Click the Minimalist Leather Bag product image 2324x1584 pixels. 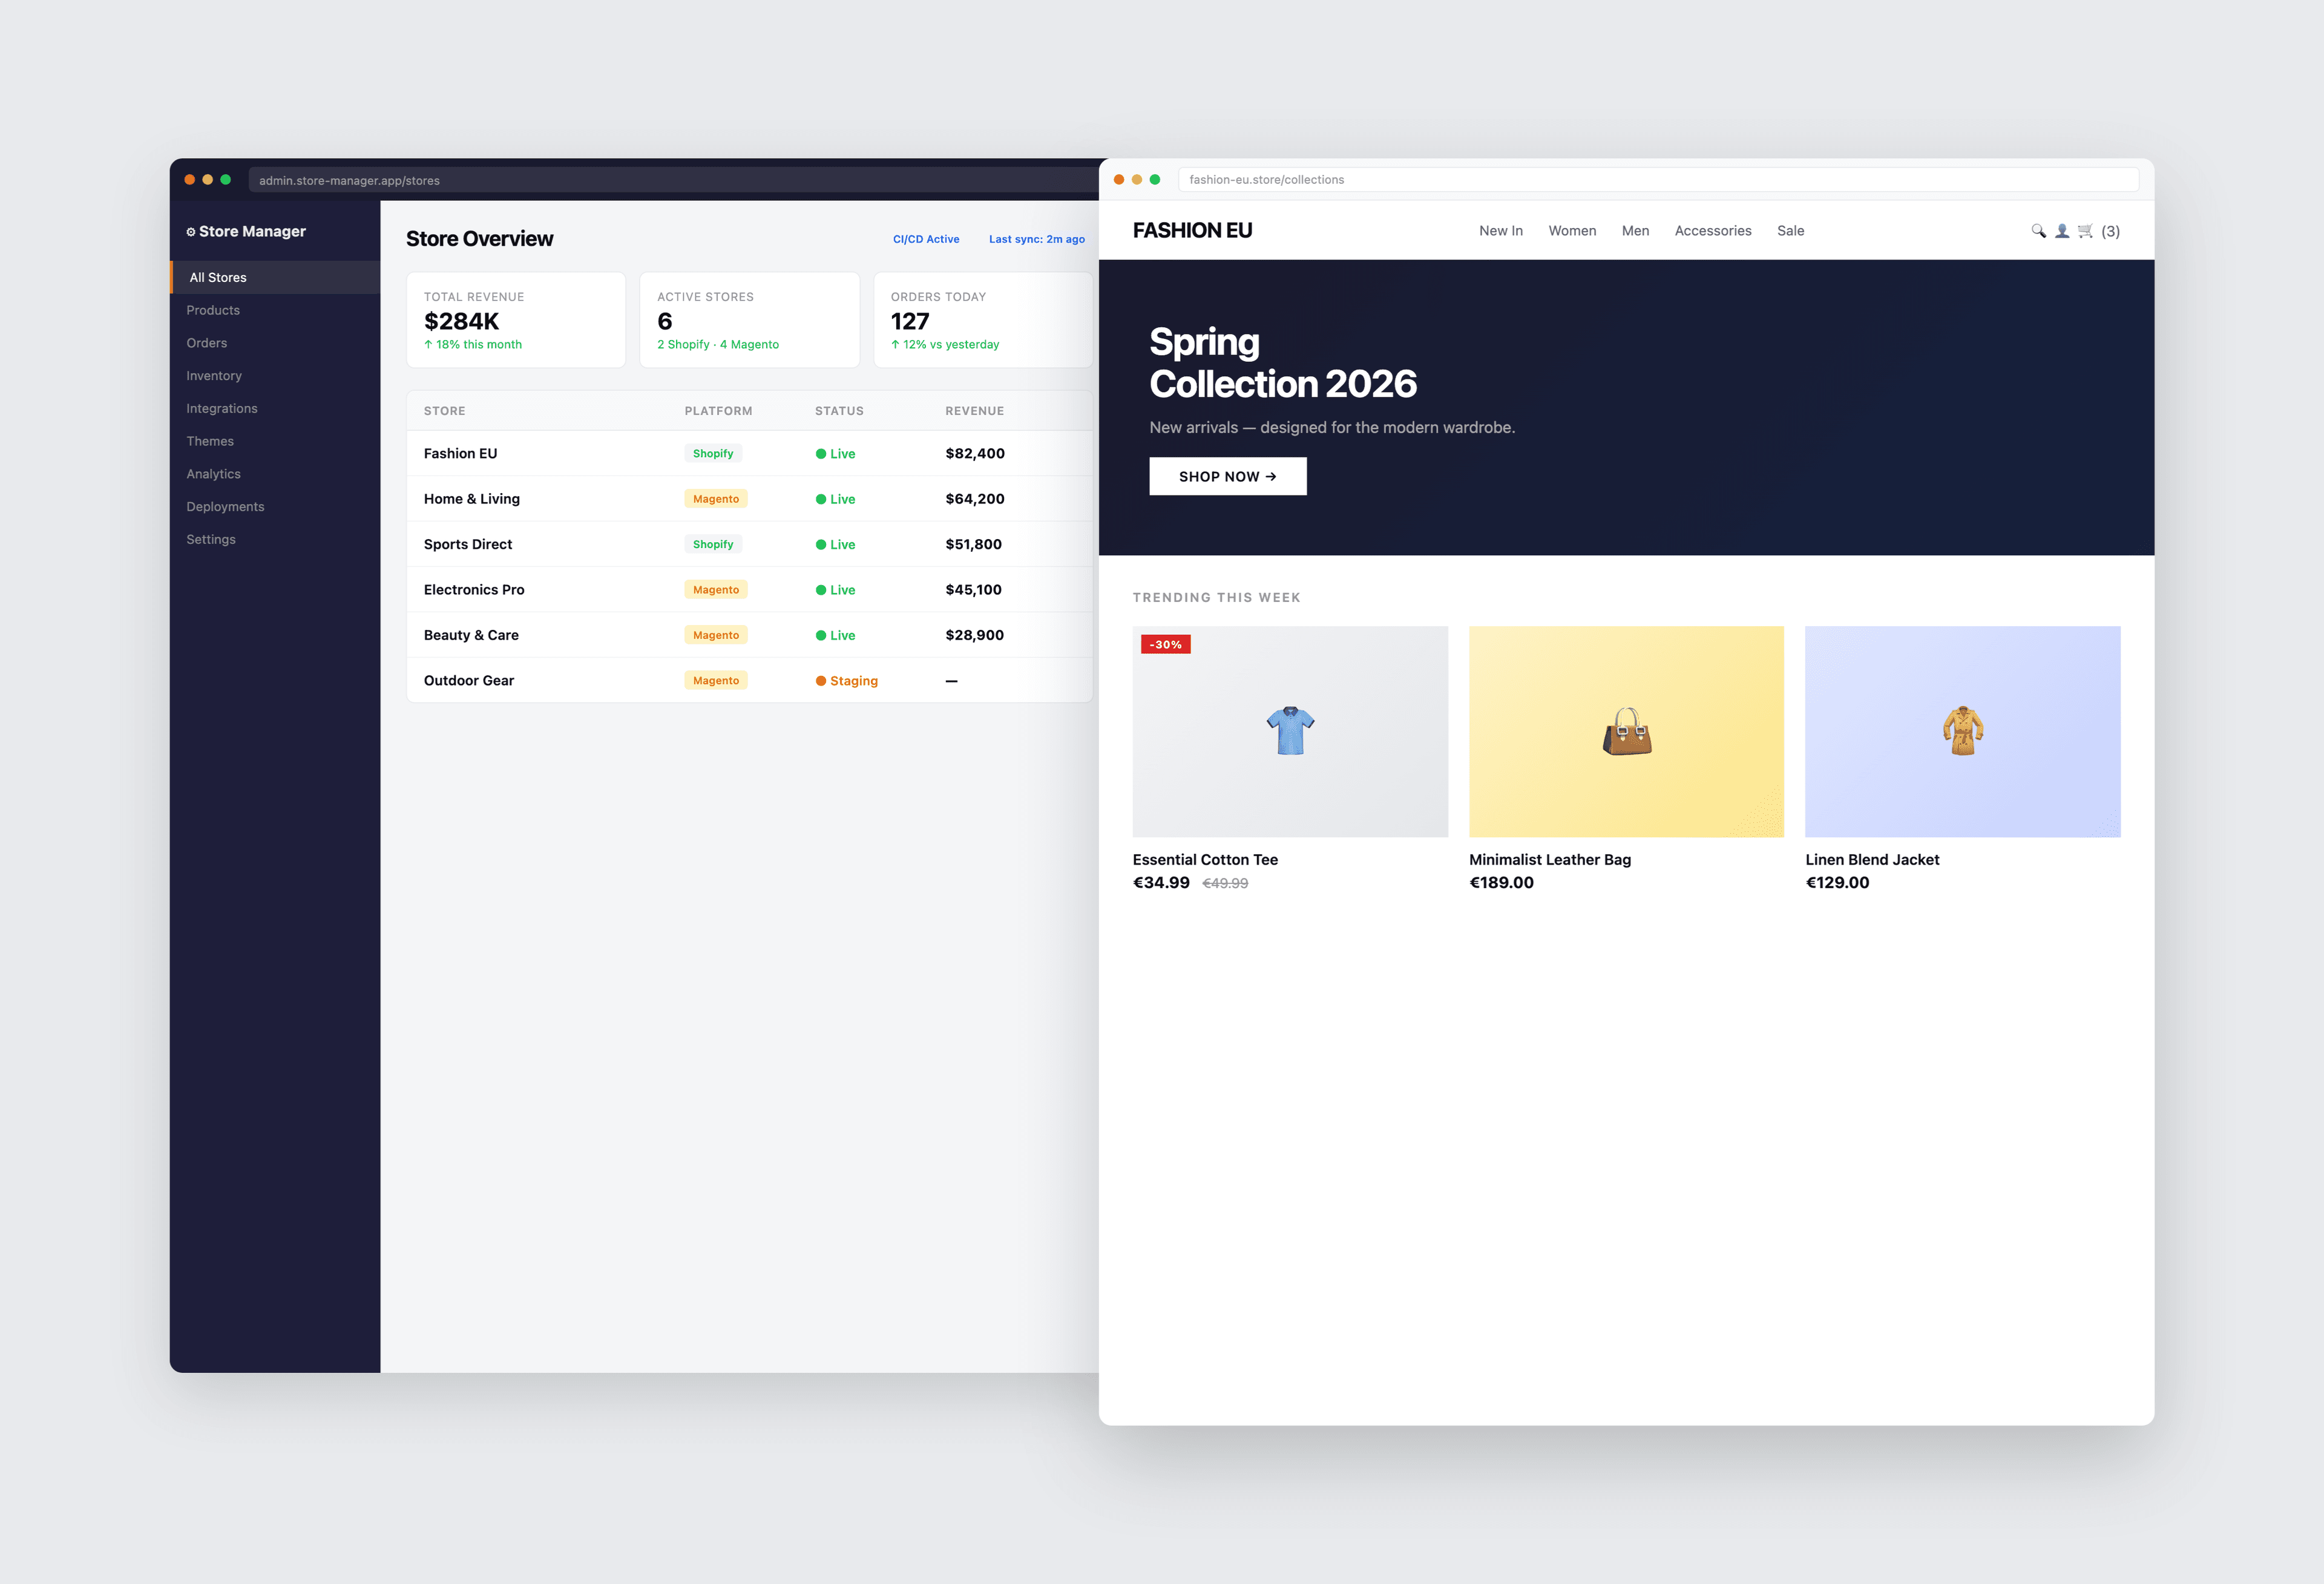(1626, 731)
